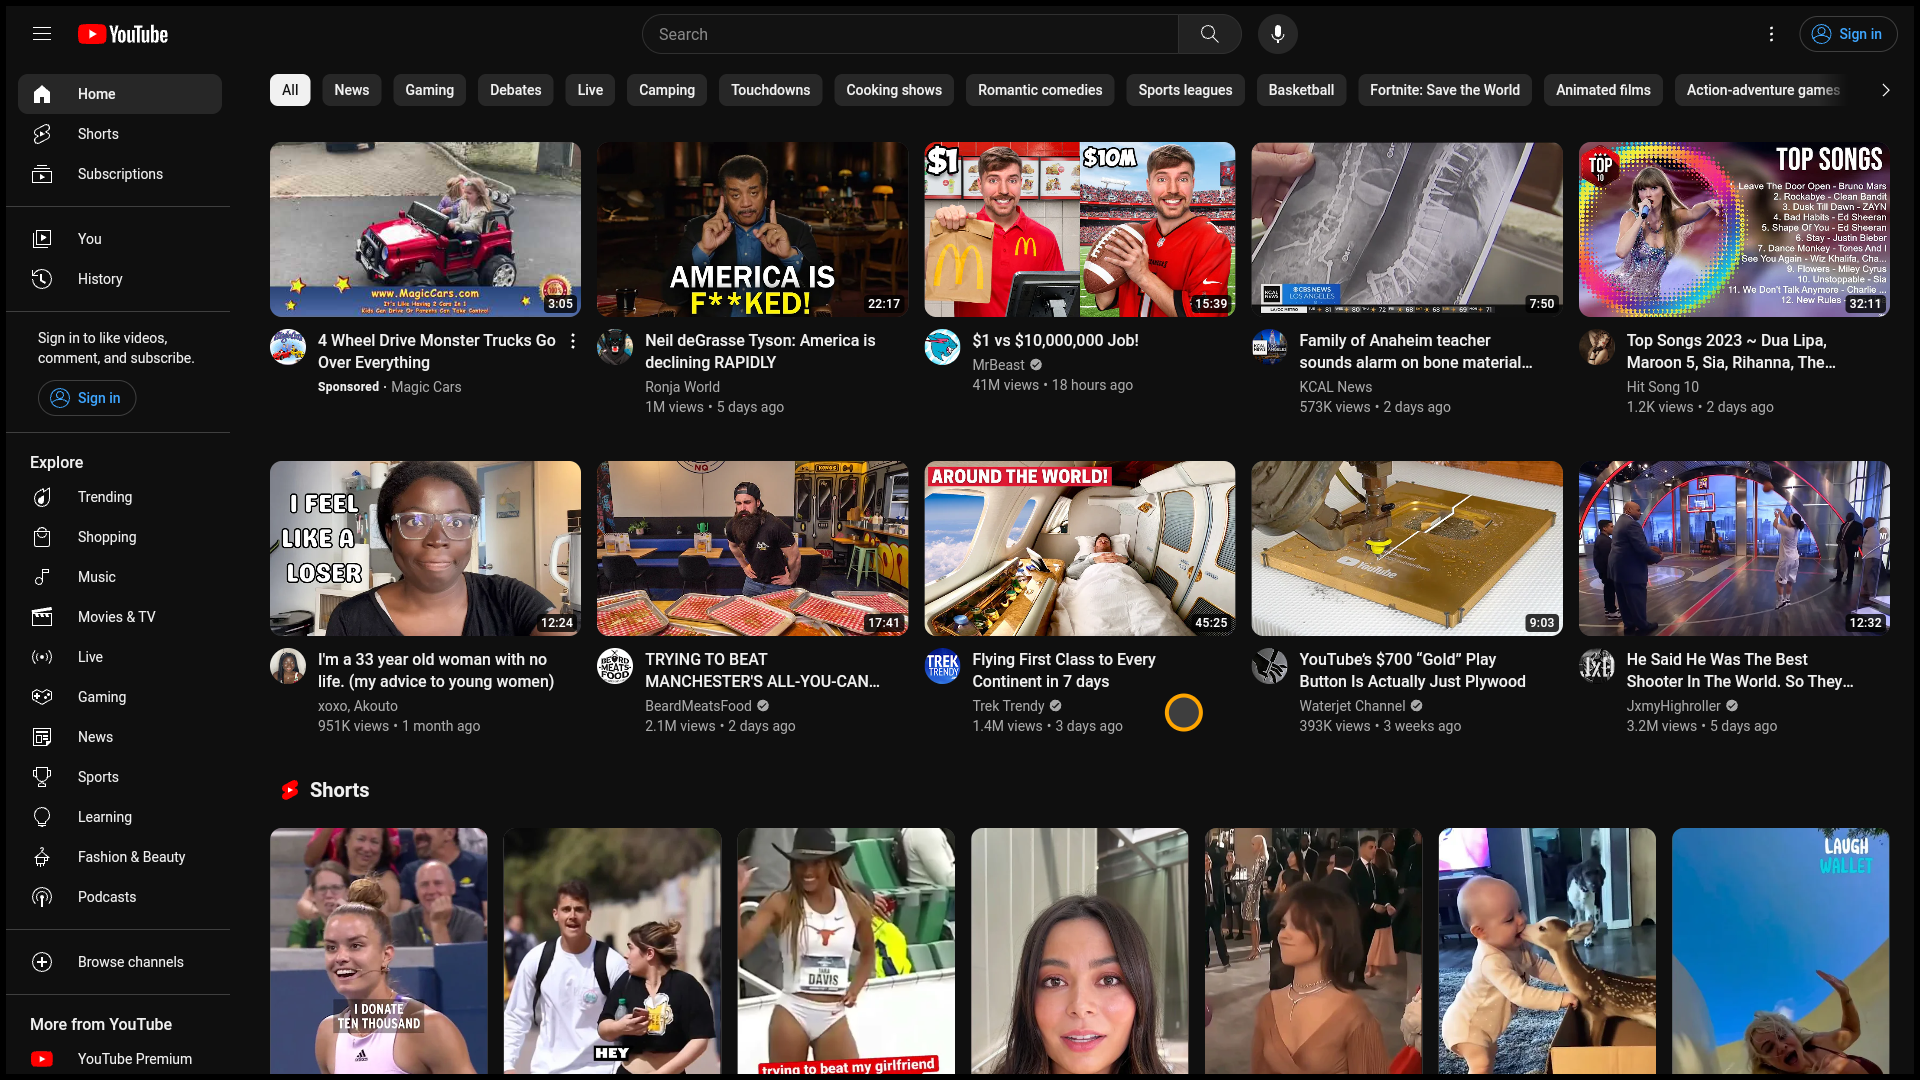Open the Home sidebar item
Viewport: 1920px width, 1080px height.
pyautogui.click(x=120, y=94)
